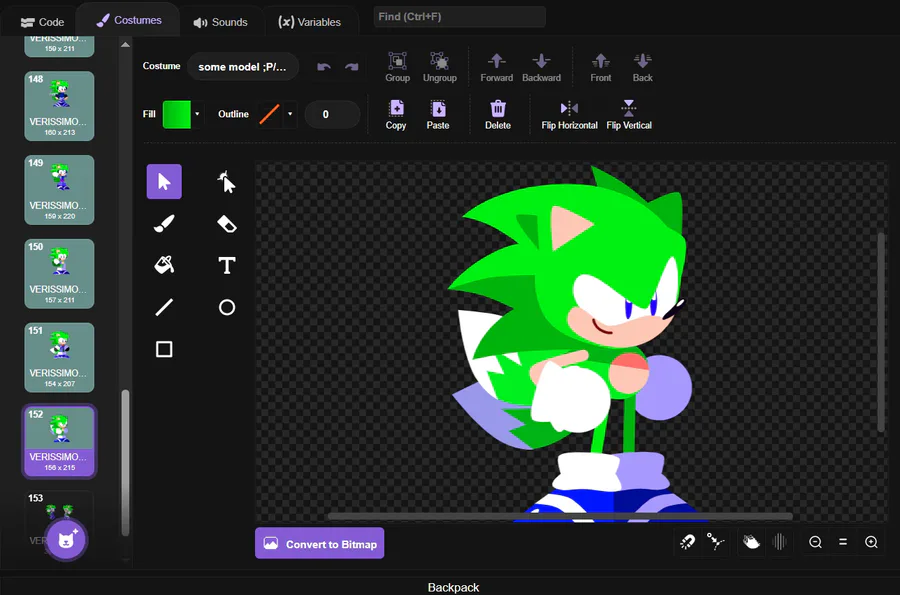Zoom in on the canvas
The height and width of the screenshot is (595, 900).
871,542
